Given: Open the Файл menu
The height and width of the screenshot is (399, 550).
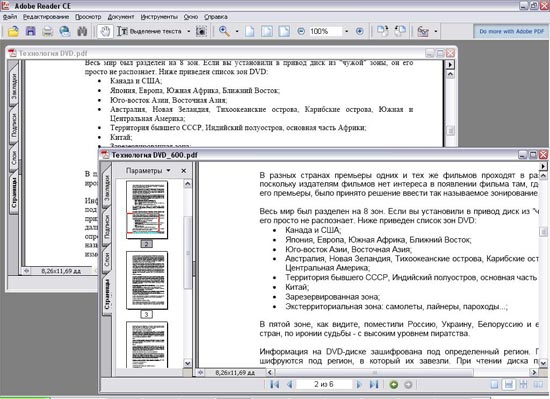Looking at the screenshot, I should point(10,17).
